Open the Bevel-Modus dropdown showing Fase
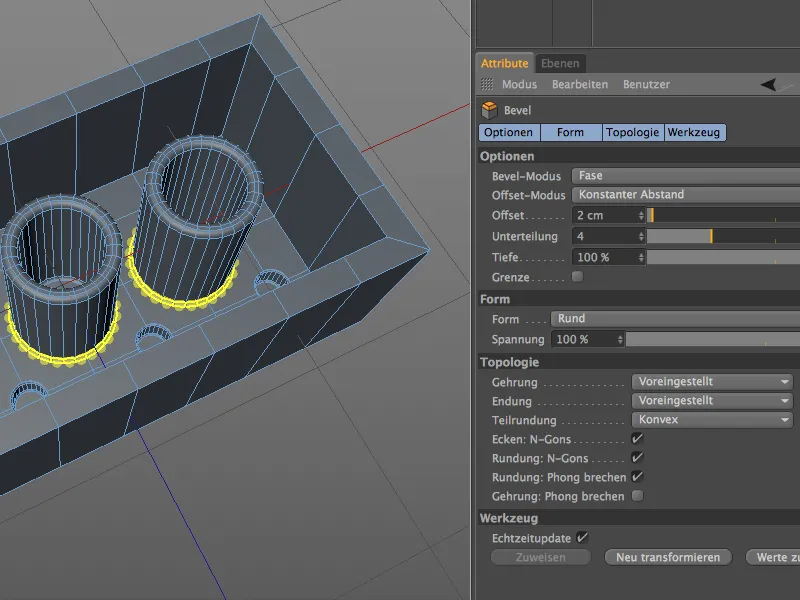 [x=686, y=176]
